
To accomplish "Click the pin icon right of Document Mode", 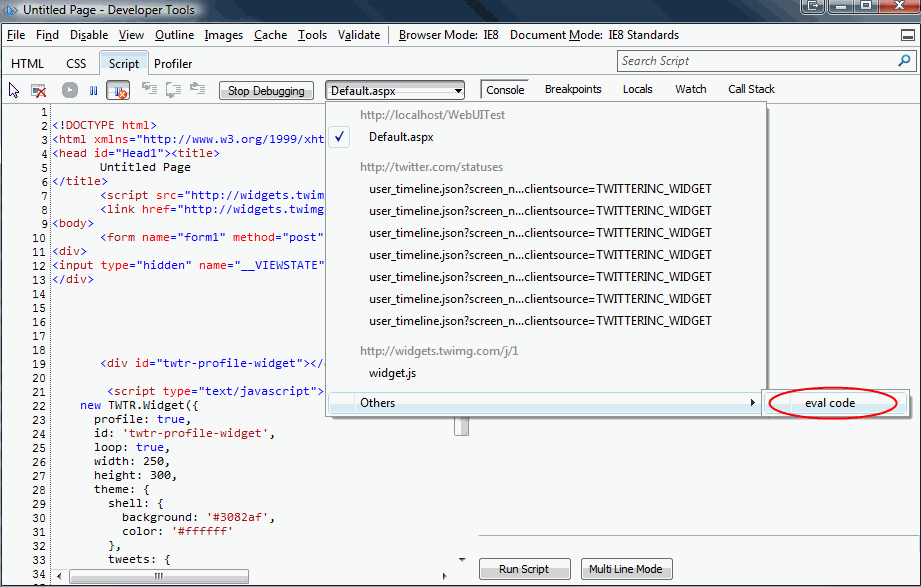I will coord(907,35).
